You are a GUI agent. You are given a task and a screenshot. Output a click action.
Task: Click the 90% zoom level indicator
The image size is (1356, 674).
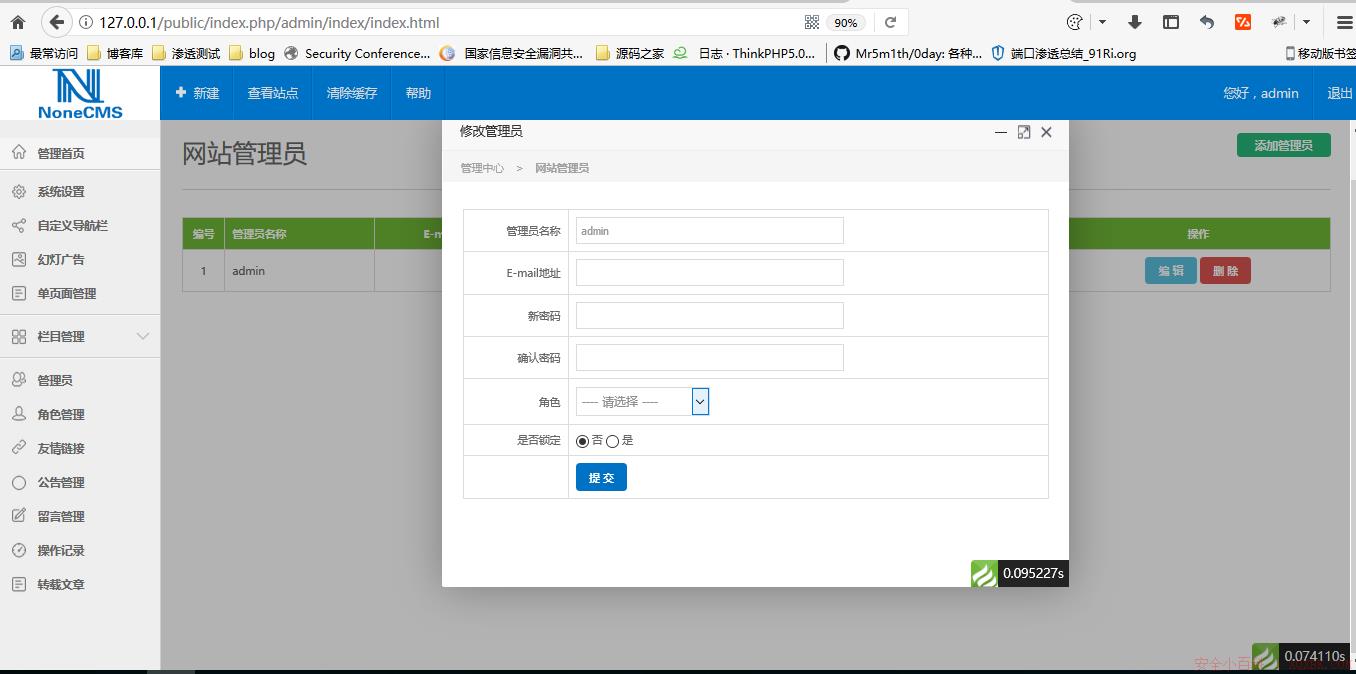pos(846,22)
